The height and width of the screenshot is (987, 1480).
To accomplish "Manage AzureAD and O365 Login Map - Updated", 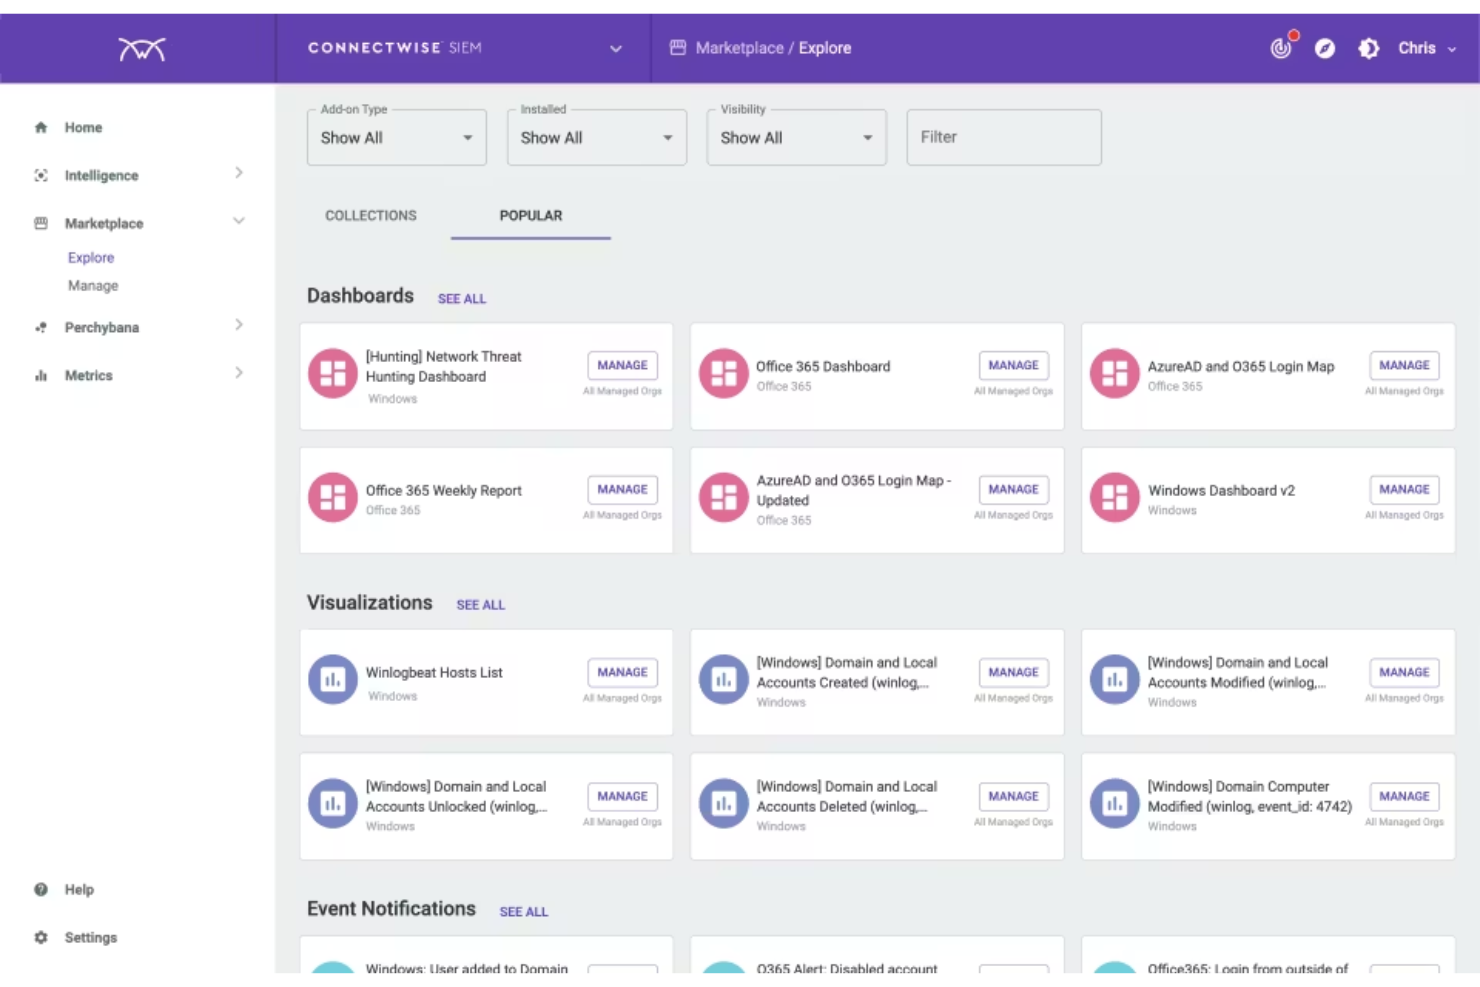I will [x=1014, y=489].
